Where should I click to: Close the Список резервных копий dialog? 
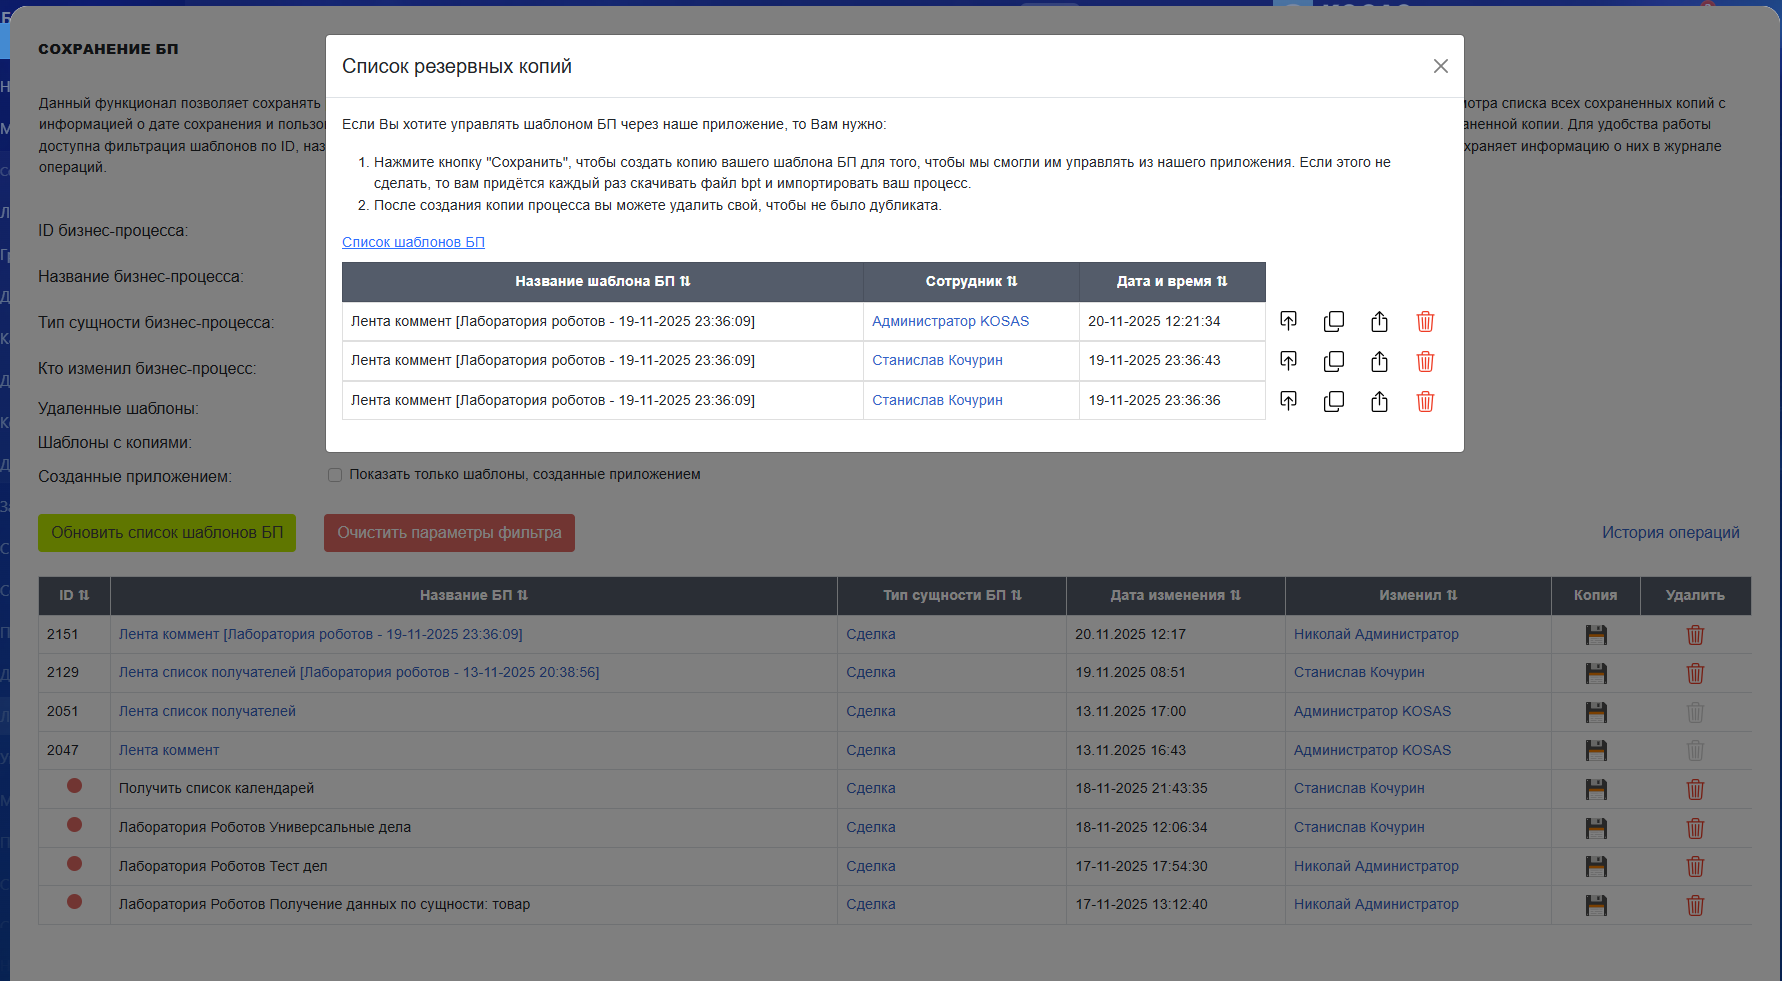click(1440, 66)
